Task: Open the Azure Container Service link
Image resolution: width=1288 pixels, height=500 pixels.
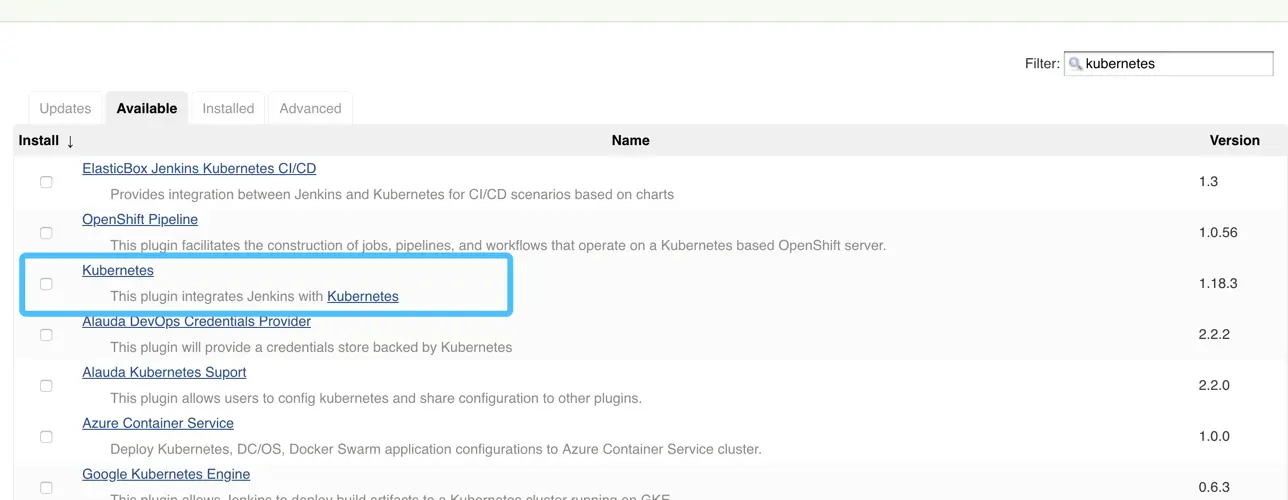Action: pyautogui.click(x=158, y=423)
